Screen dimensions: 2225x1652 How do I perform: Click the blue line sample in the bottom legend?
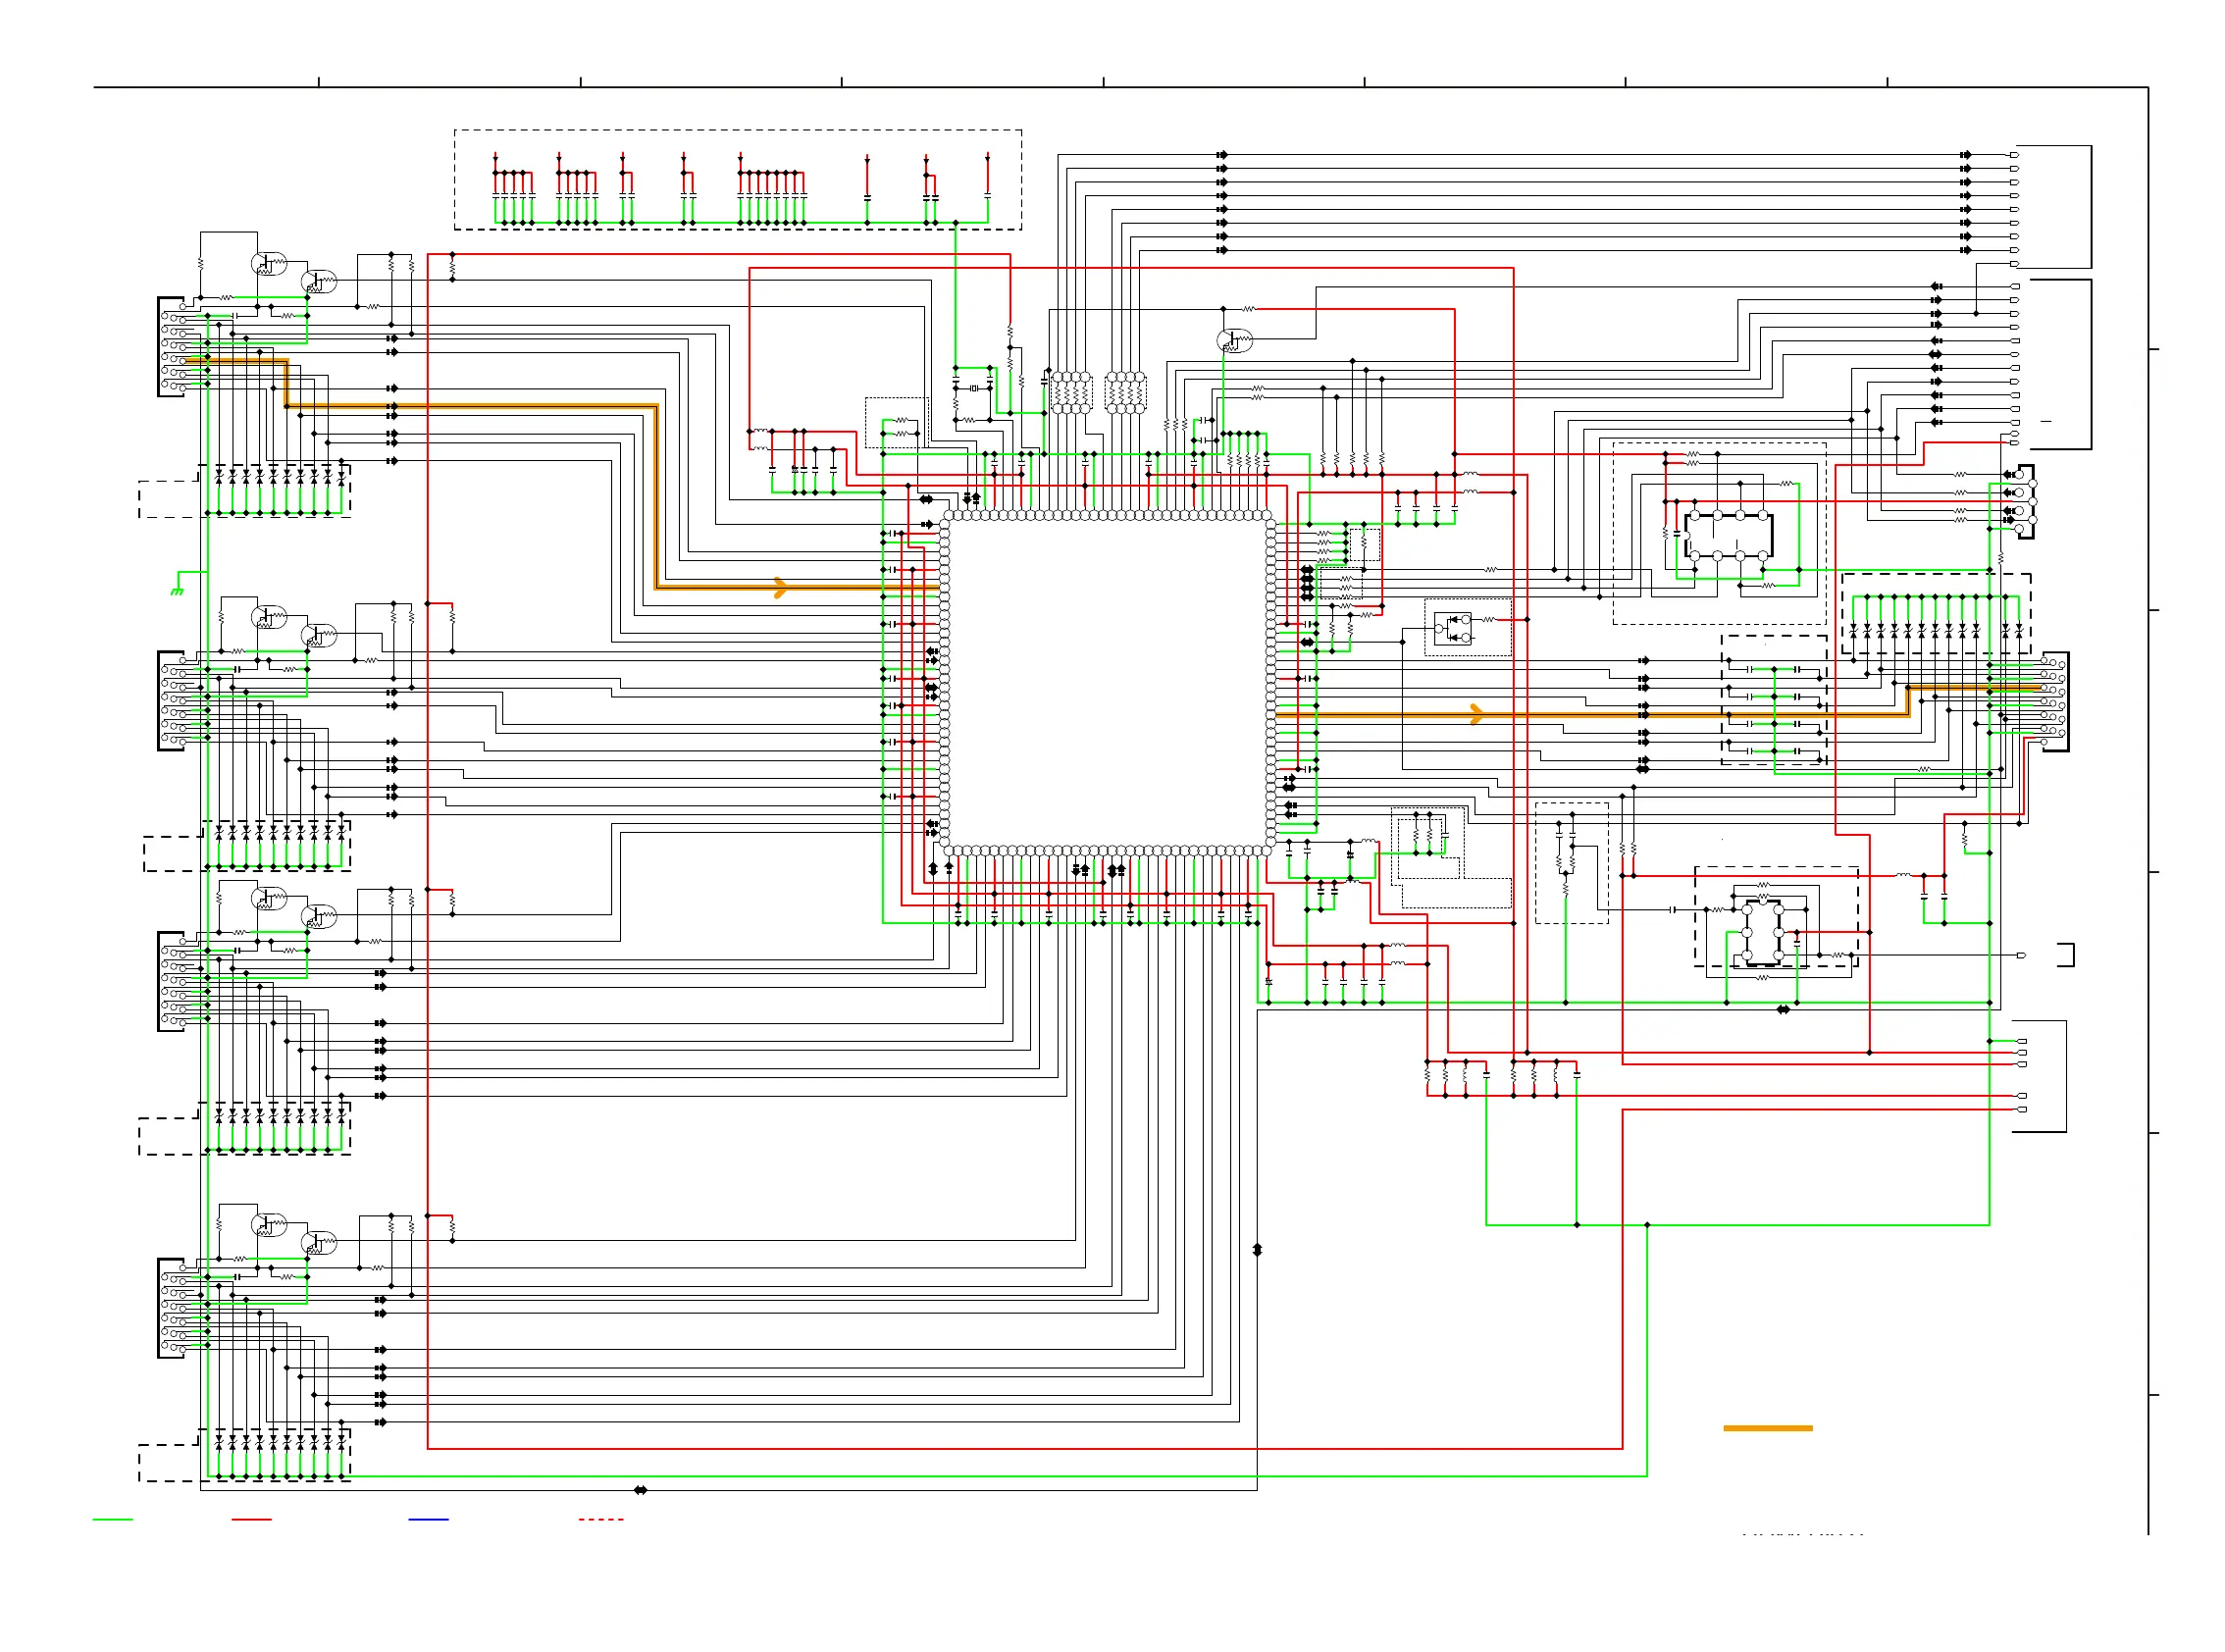click(428, 1520)
